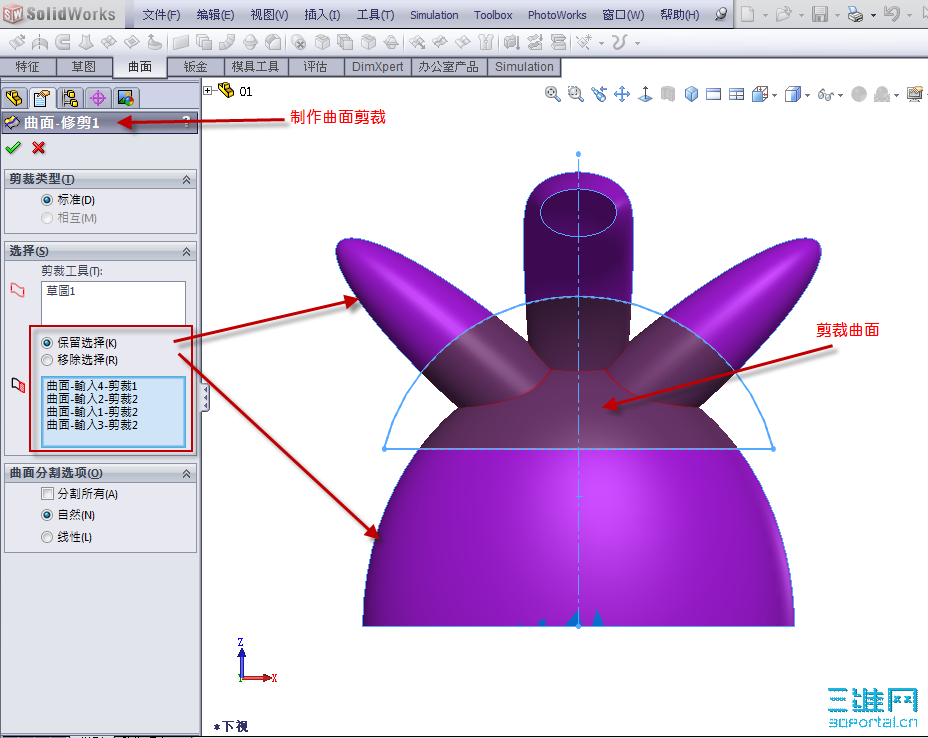Viewport: 928px width, 738px height.
Task: Cancel surface trim with red X
Action: [x=38, y=148]
